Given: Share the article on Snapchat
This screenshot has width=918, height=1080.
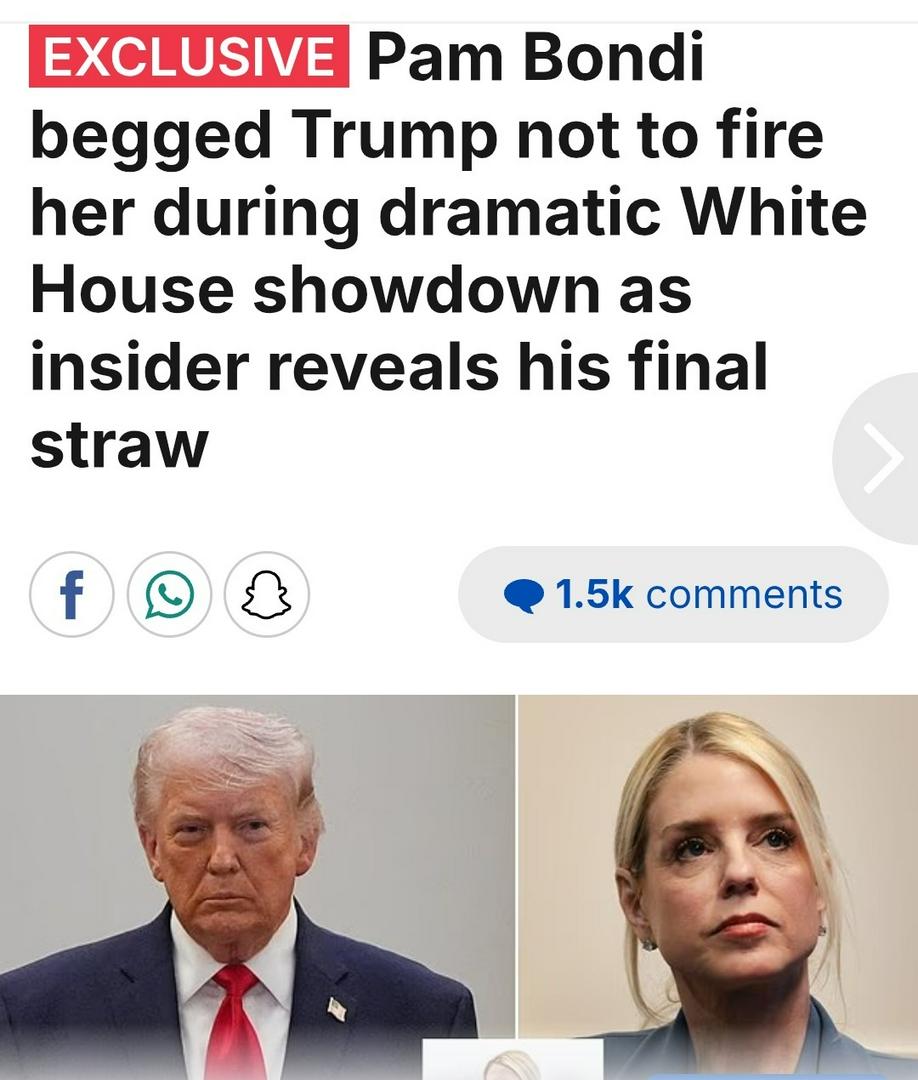Looking at the screenshot, I should tap(267, 594).
